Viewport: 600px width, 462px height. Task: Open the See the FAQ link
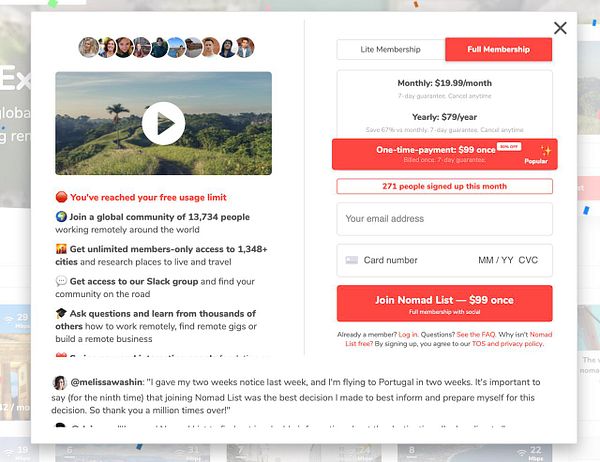point(476,335)
